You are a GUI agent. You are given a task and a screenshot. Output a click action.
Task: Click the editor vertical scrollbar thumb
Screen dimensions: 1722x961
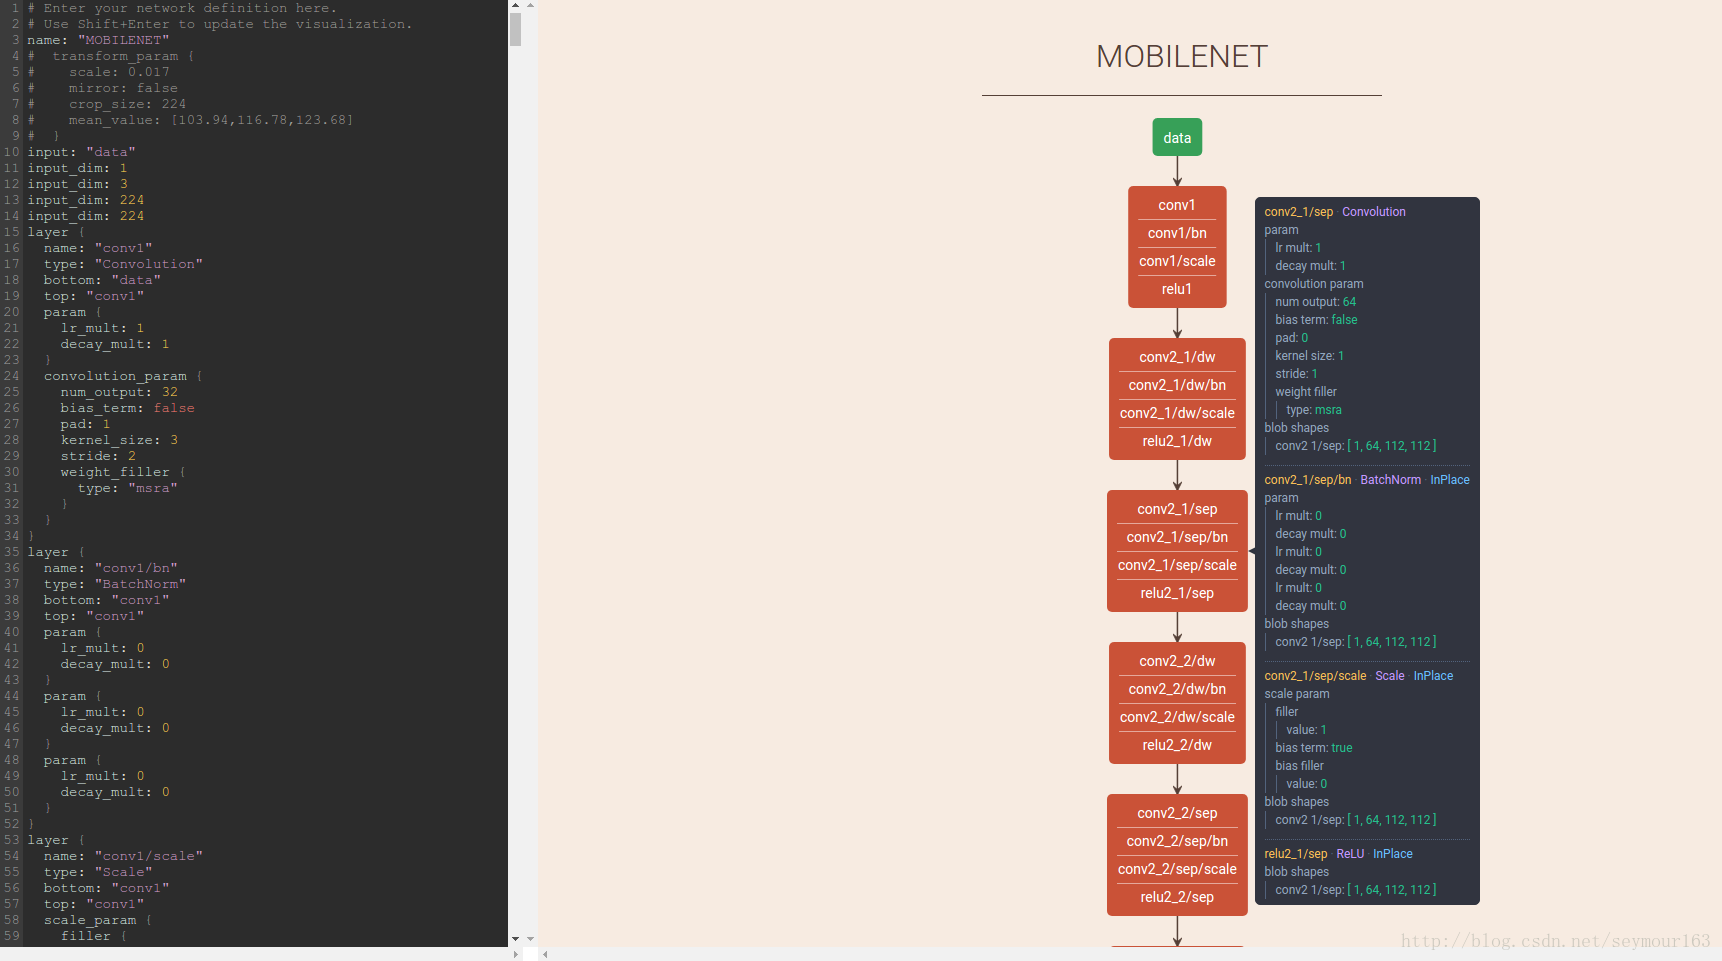click(515, 29)
